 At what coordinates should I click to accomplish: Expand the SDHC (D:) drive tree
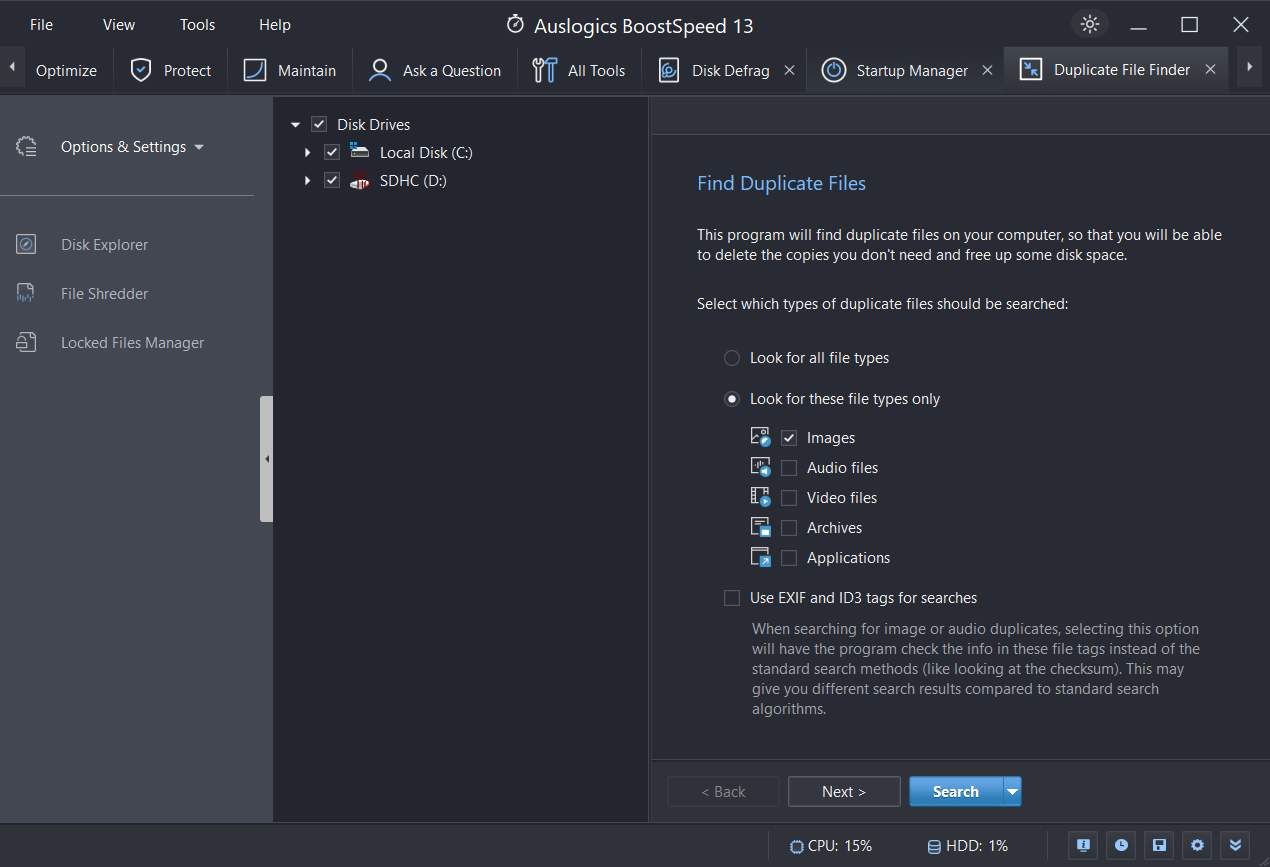[x=308, y=181]
